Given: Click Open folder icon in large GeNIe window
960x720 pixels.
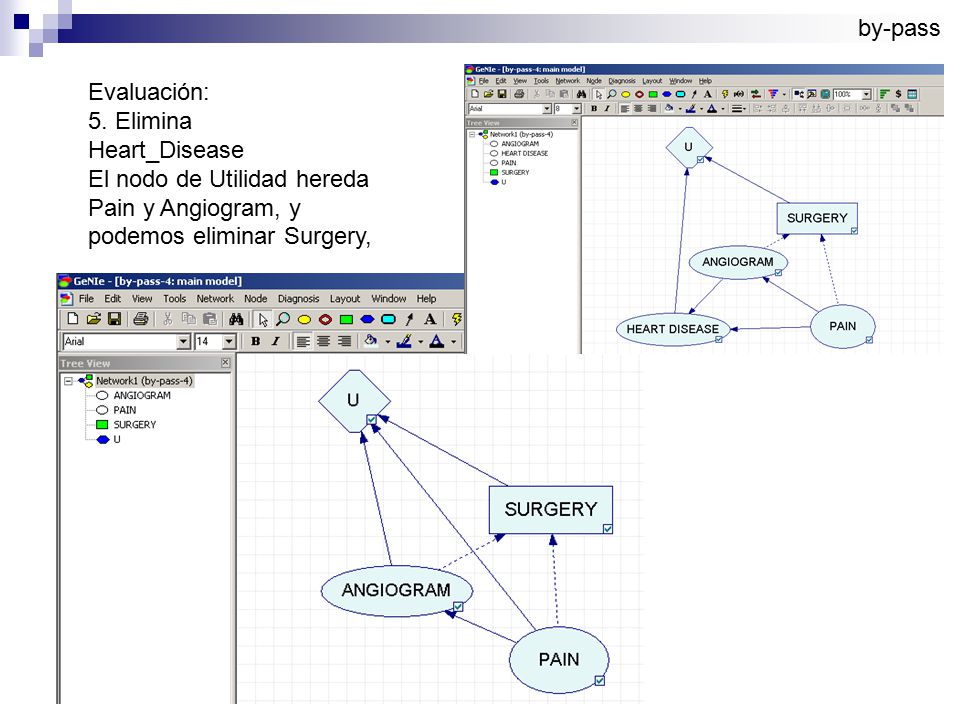Looking at the screenshot, I should [93, 319].
